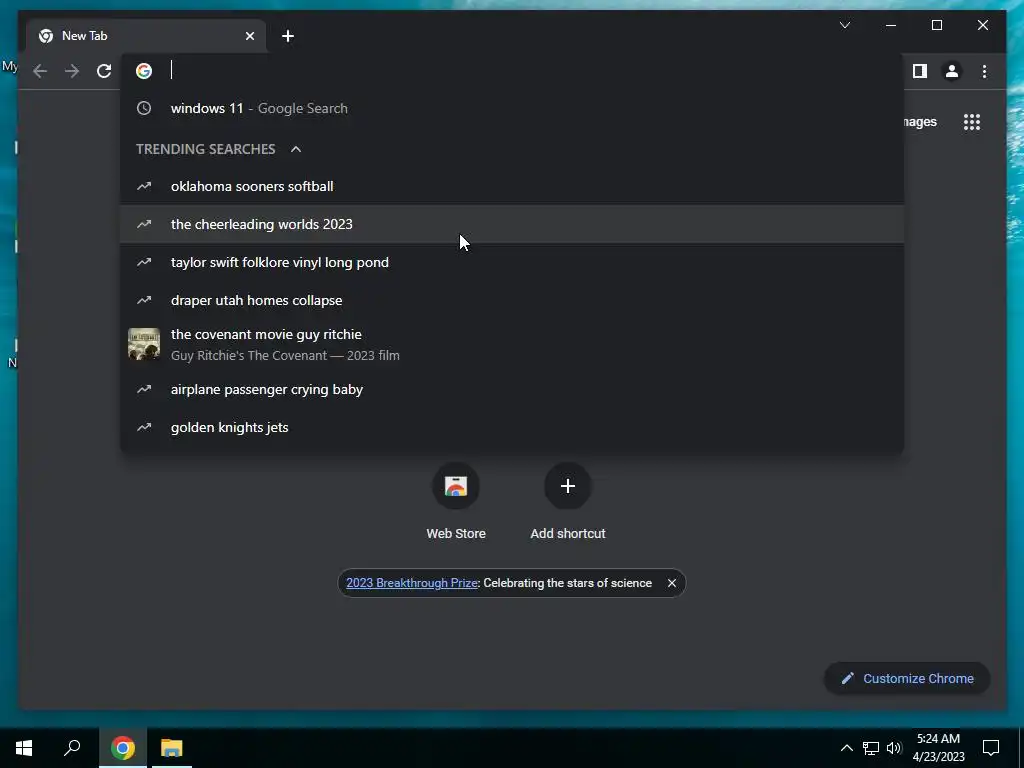Click the Add shortcut button
The height and width of the screenshot is (768, 1024).
pyautogui.click(x=568, y=502)
